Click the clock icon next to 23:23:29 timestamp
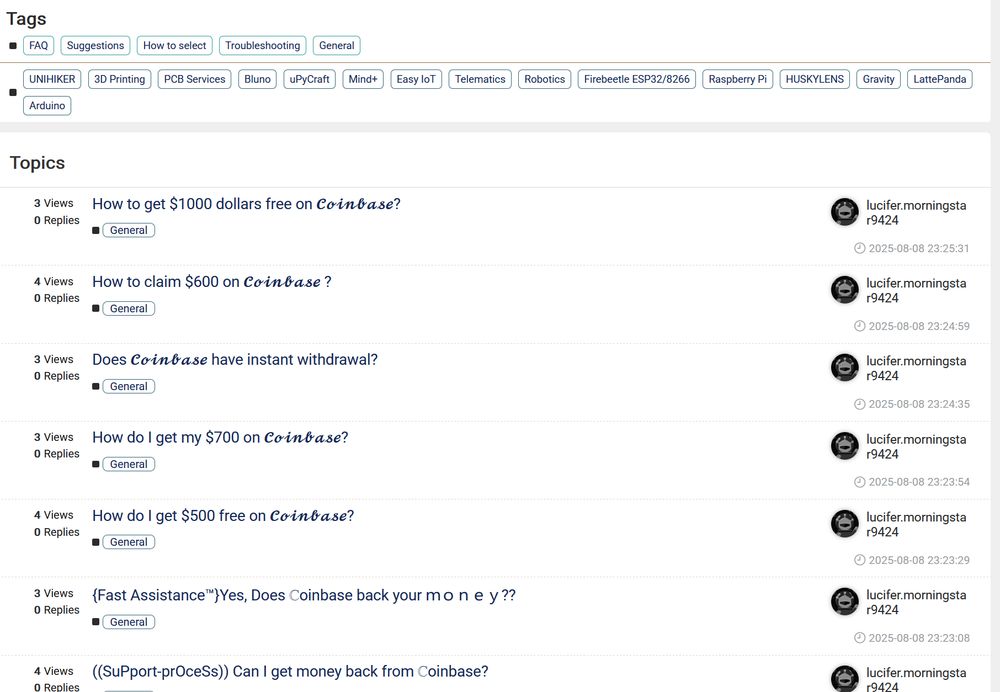Screen dimensions: 1000x692 click(860, 560)
